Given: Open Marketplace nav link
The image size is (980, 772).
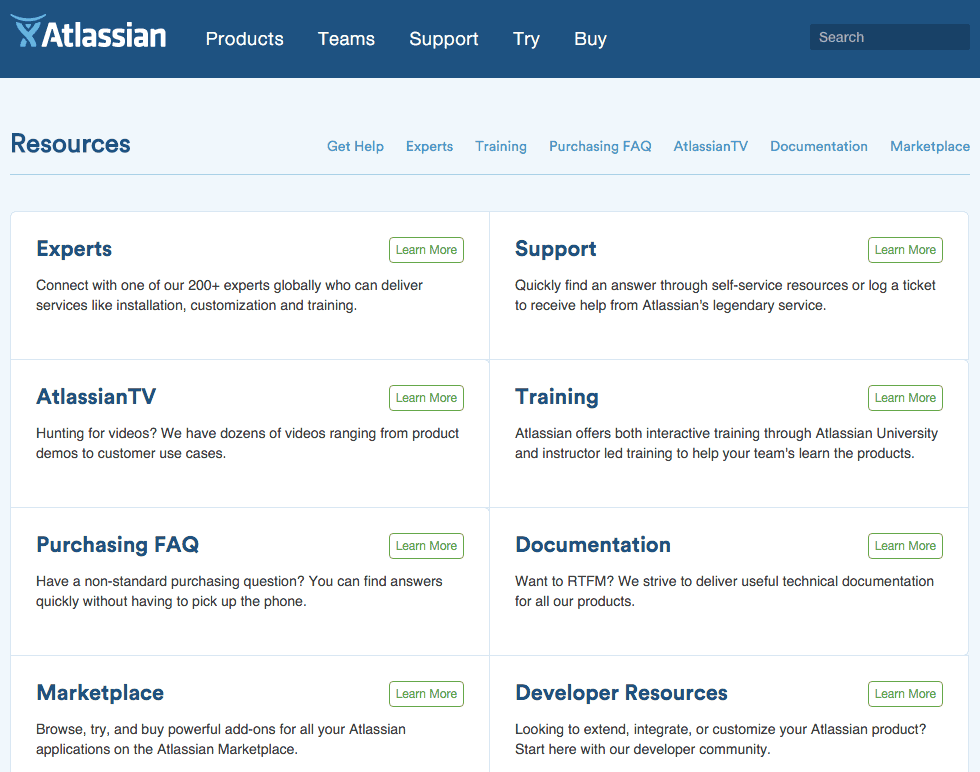Looking at the screenshot, I should point(930,146).
